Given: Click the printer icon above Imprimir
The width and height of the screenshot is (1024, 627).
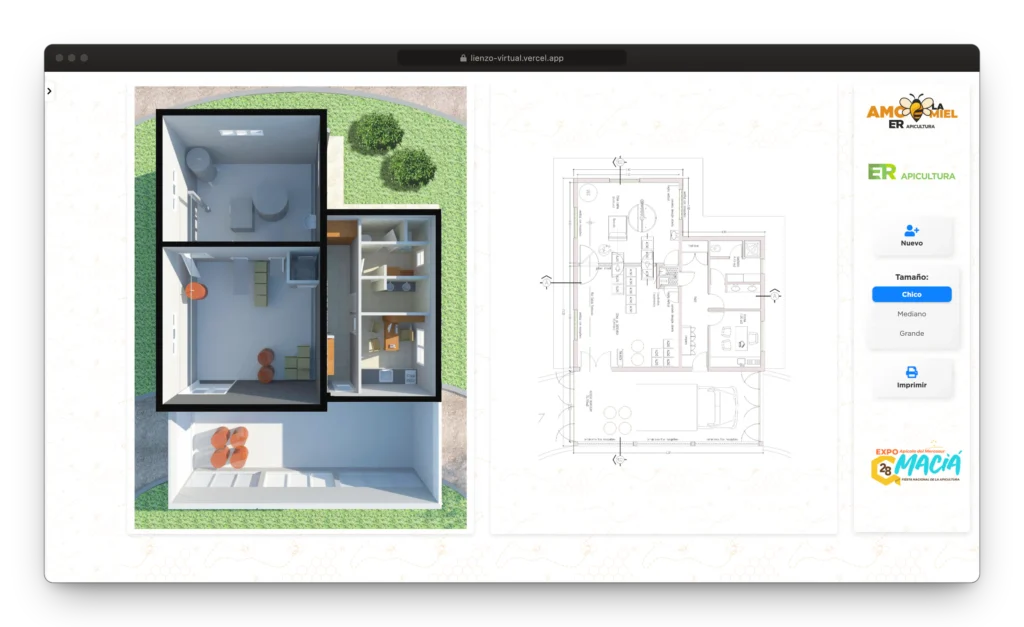Looking at the screenshot, I should click(912, 372).
